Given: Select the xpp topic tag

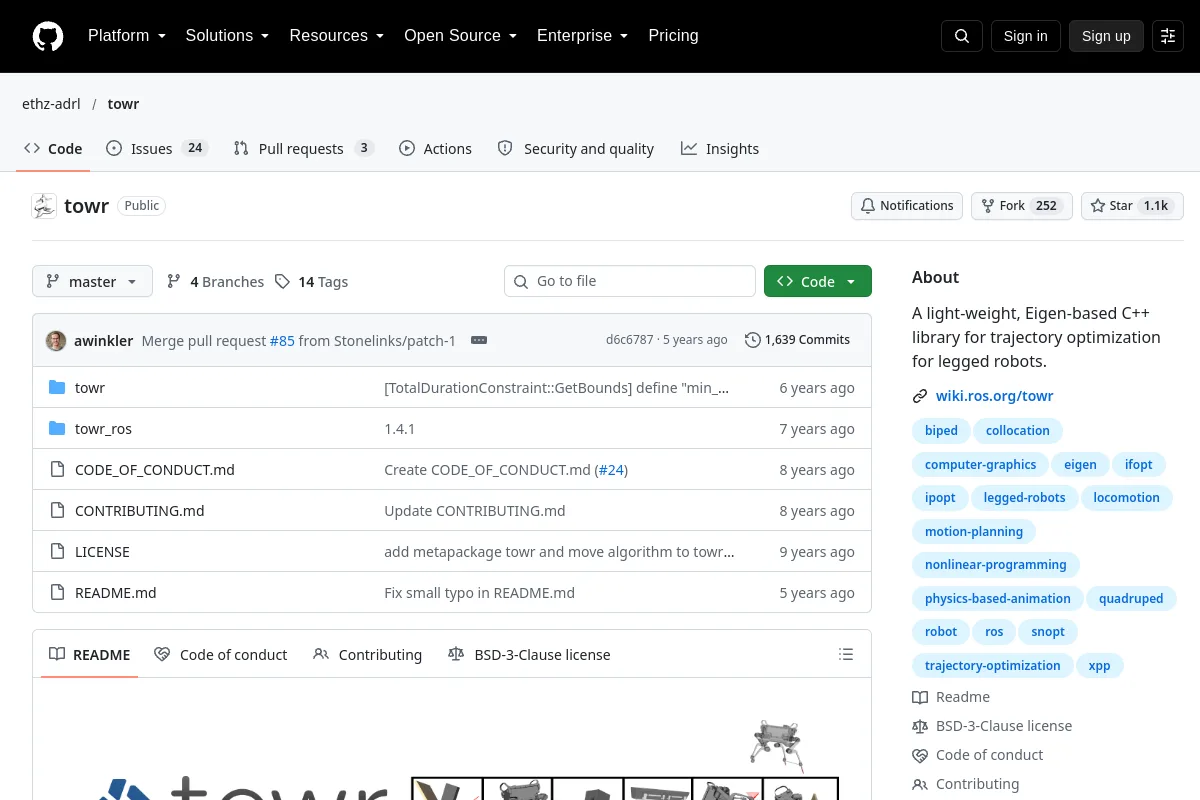Looking at the screenshot, I should coord(1099,666).
